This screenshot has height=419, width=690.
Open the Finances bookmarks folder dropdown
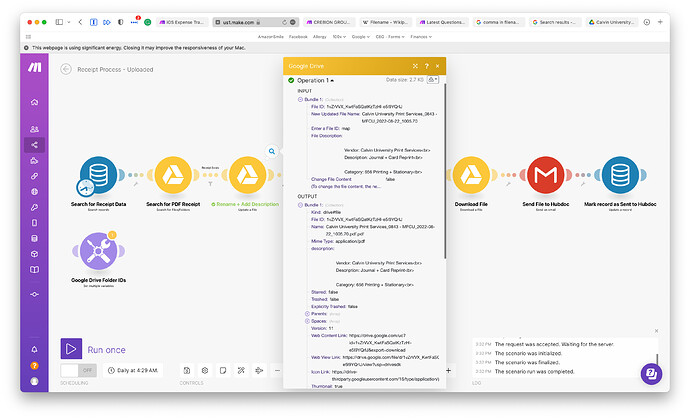point(421,37)
